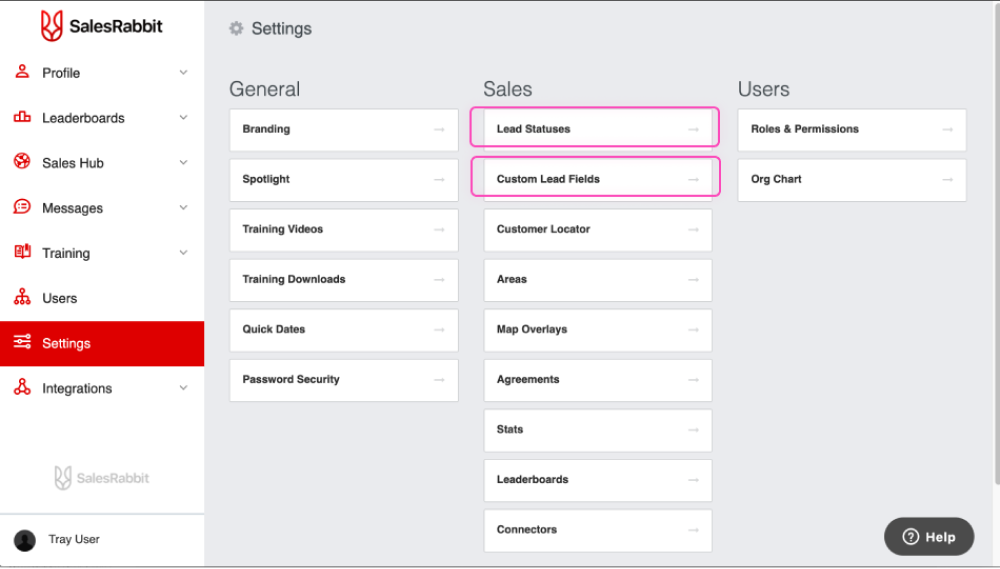Screen dimensions: 1000x569
Task: Click the Help button
Action: (929, 537)
